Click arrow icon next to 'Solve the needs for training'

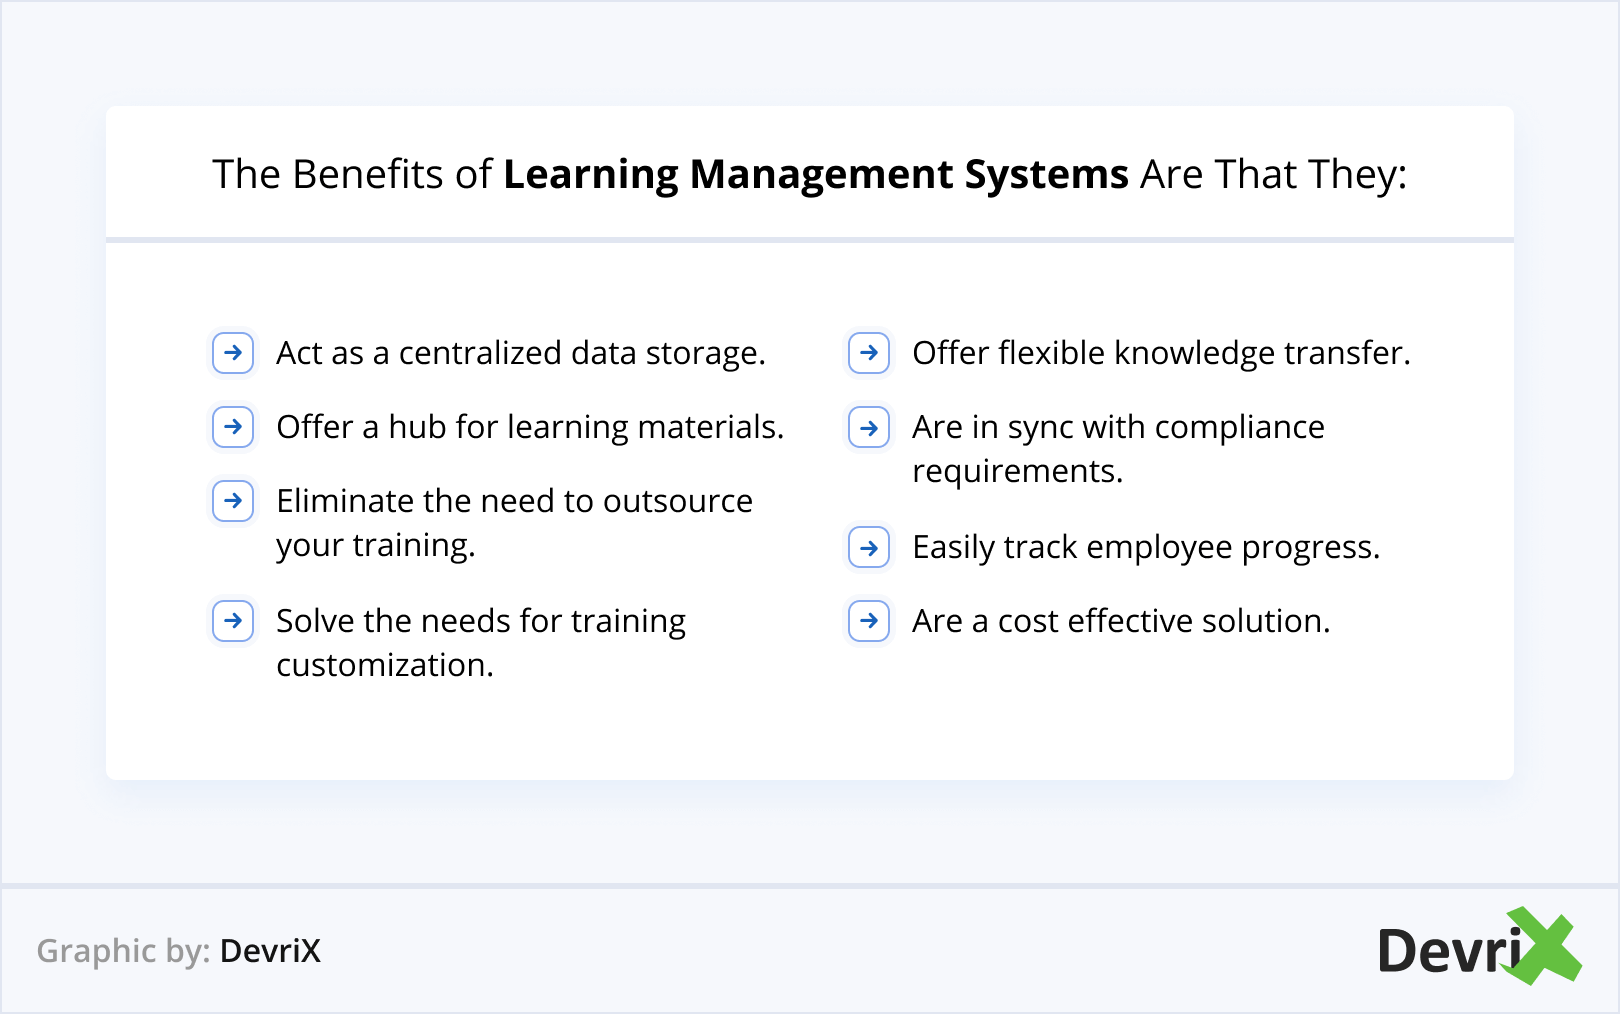click(233, 621)
